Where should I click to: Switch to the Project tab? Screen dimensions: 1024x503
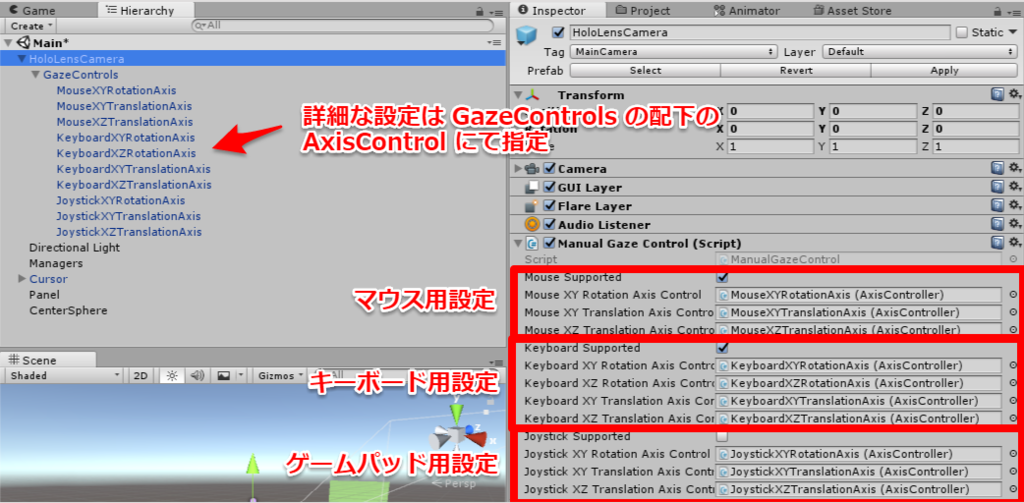point(643,10)
